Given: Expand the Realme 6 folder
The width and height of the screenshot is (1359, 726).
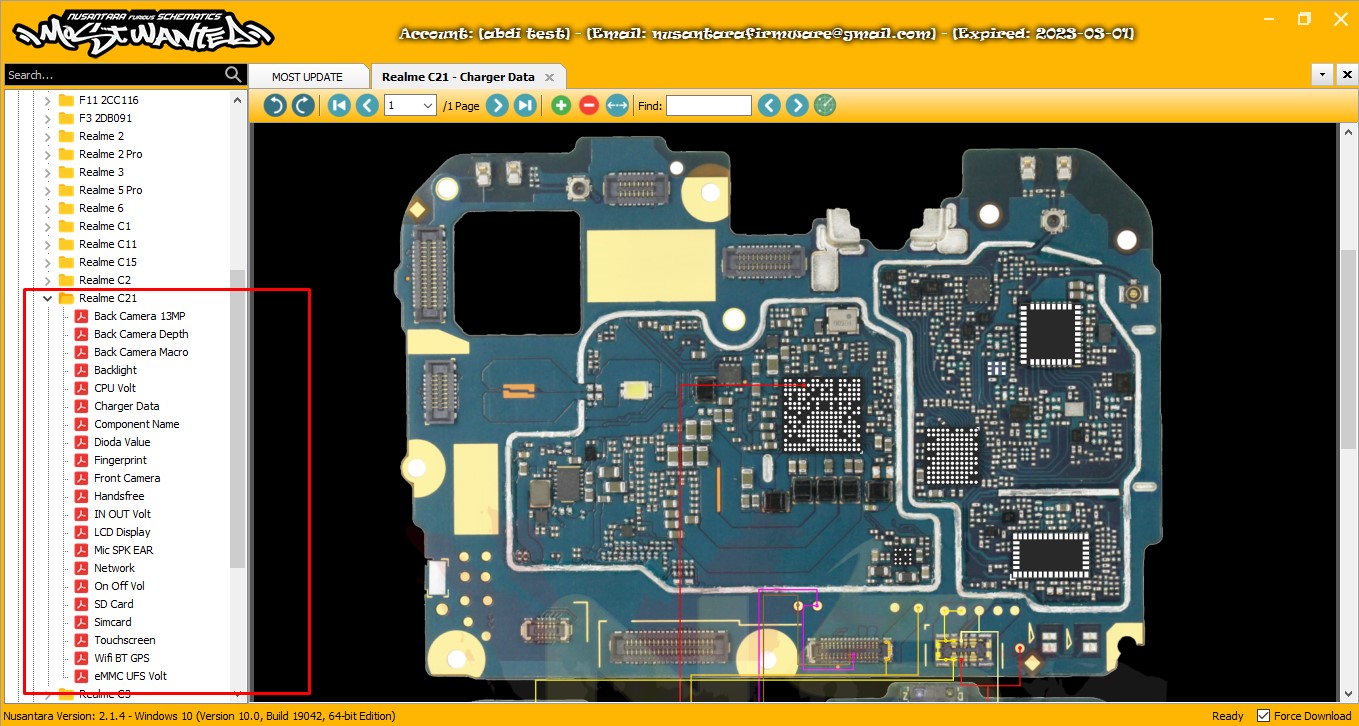Looking at the screenshot, I should point(47,208).
